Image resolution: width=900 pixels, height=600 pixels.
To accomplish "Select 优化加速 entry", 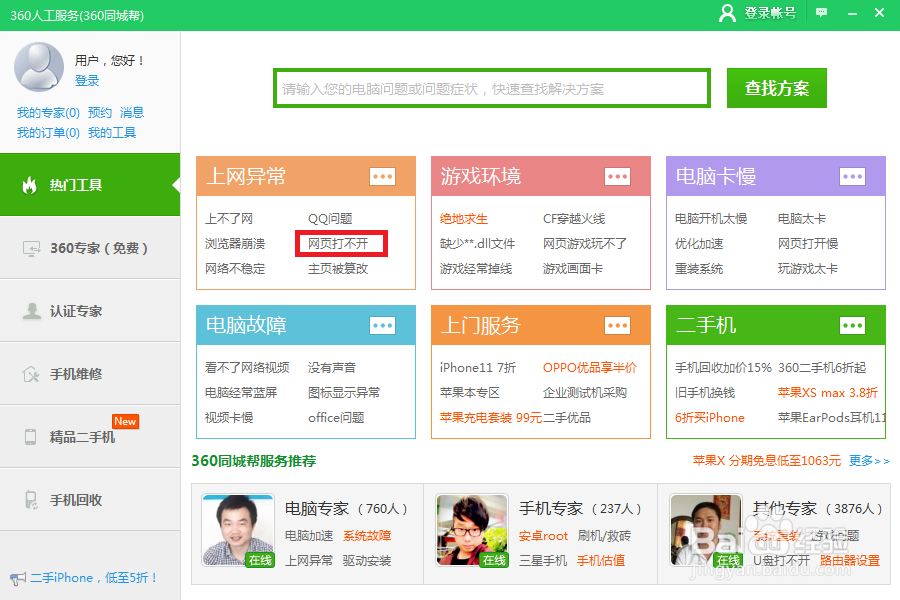I will (x=699, y=243).
